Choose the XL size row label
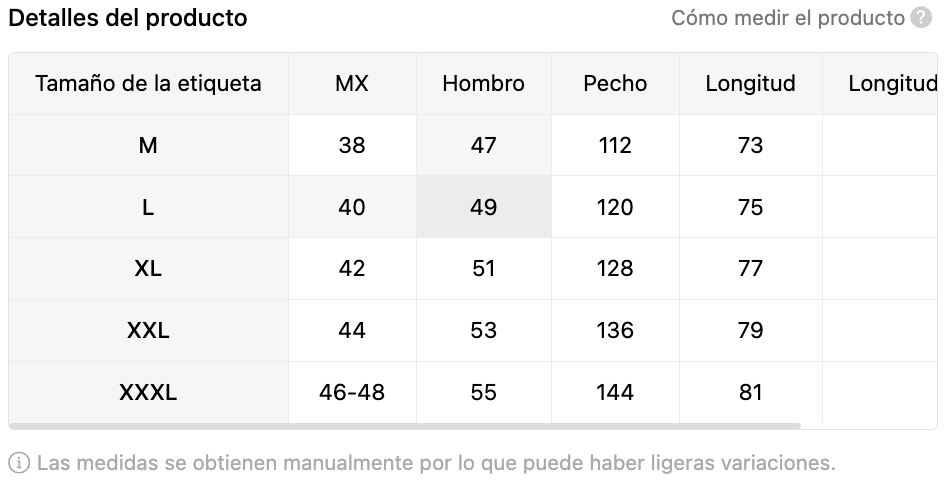Viewport: 952px width, 494px height. 148,269
